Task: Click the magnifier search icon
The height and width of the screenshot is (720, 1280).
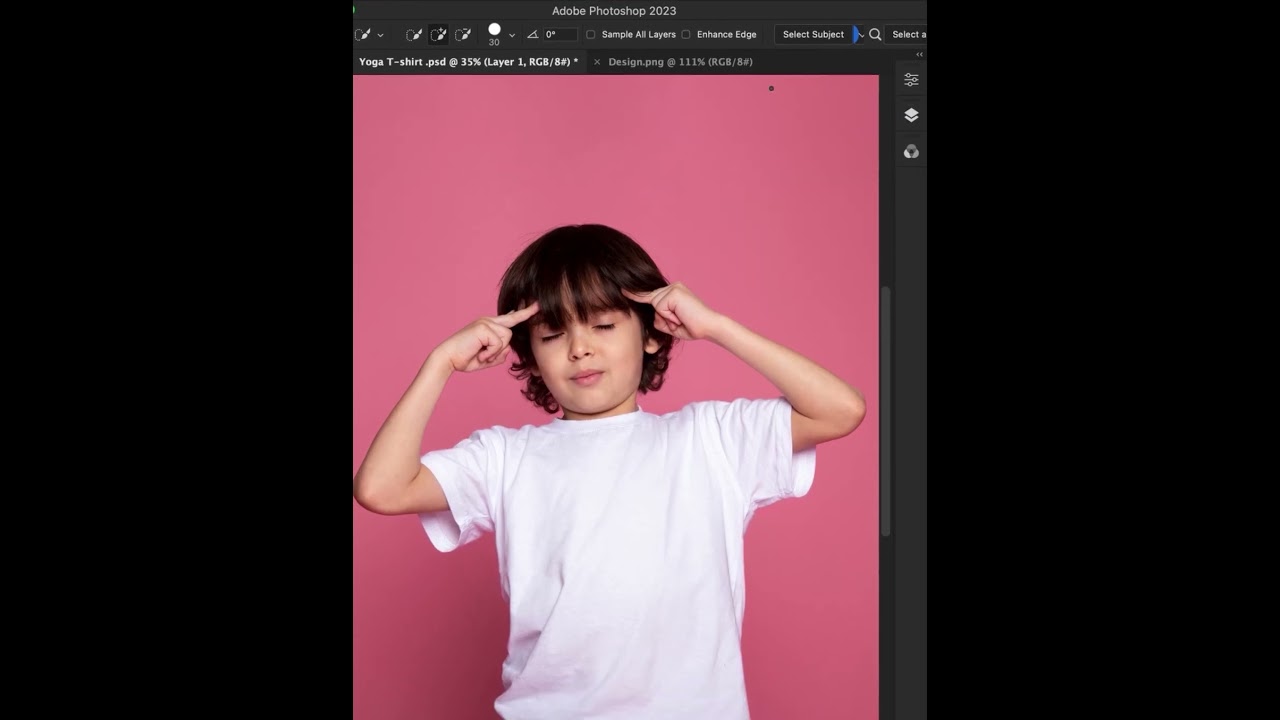Action: [875, 34]
